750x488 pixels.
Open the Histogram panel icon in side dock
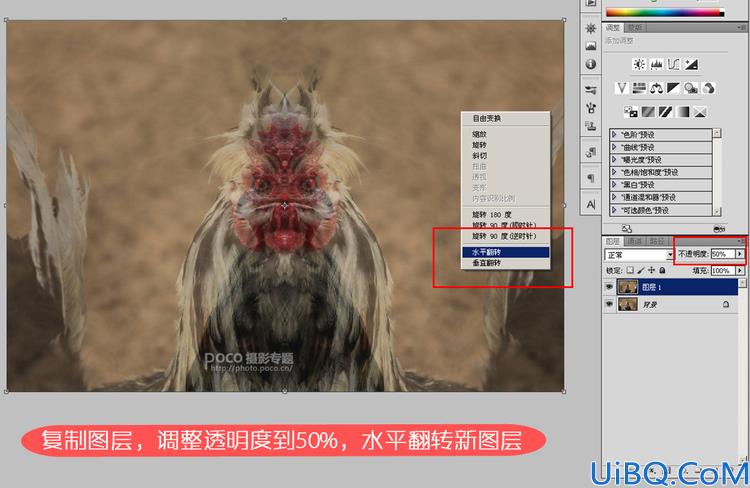591,46
